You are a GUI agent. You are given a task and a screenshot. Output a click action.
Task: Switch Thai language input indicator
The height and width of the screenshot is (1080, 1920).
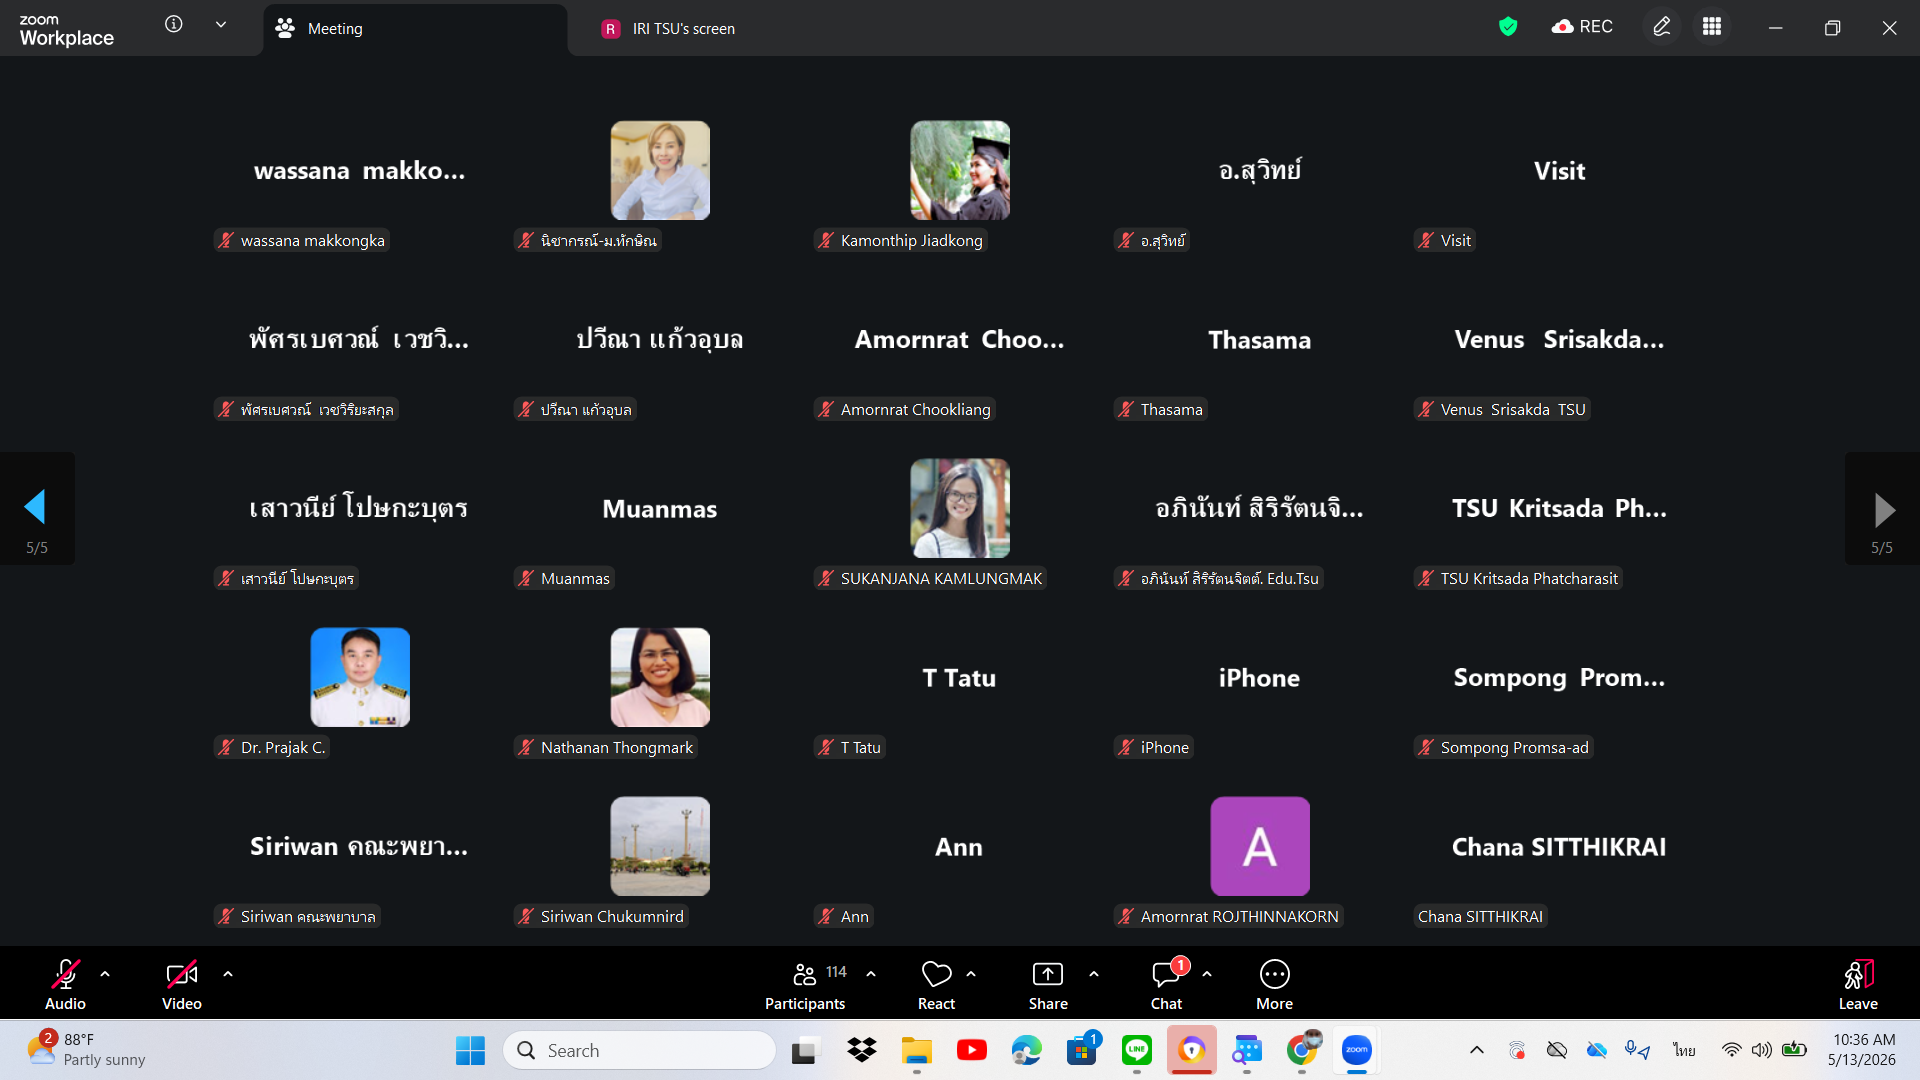pyautogui.click(x=1685, y=1050)
